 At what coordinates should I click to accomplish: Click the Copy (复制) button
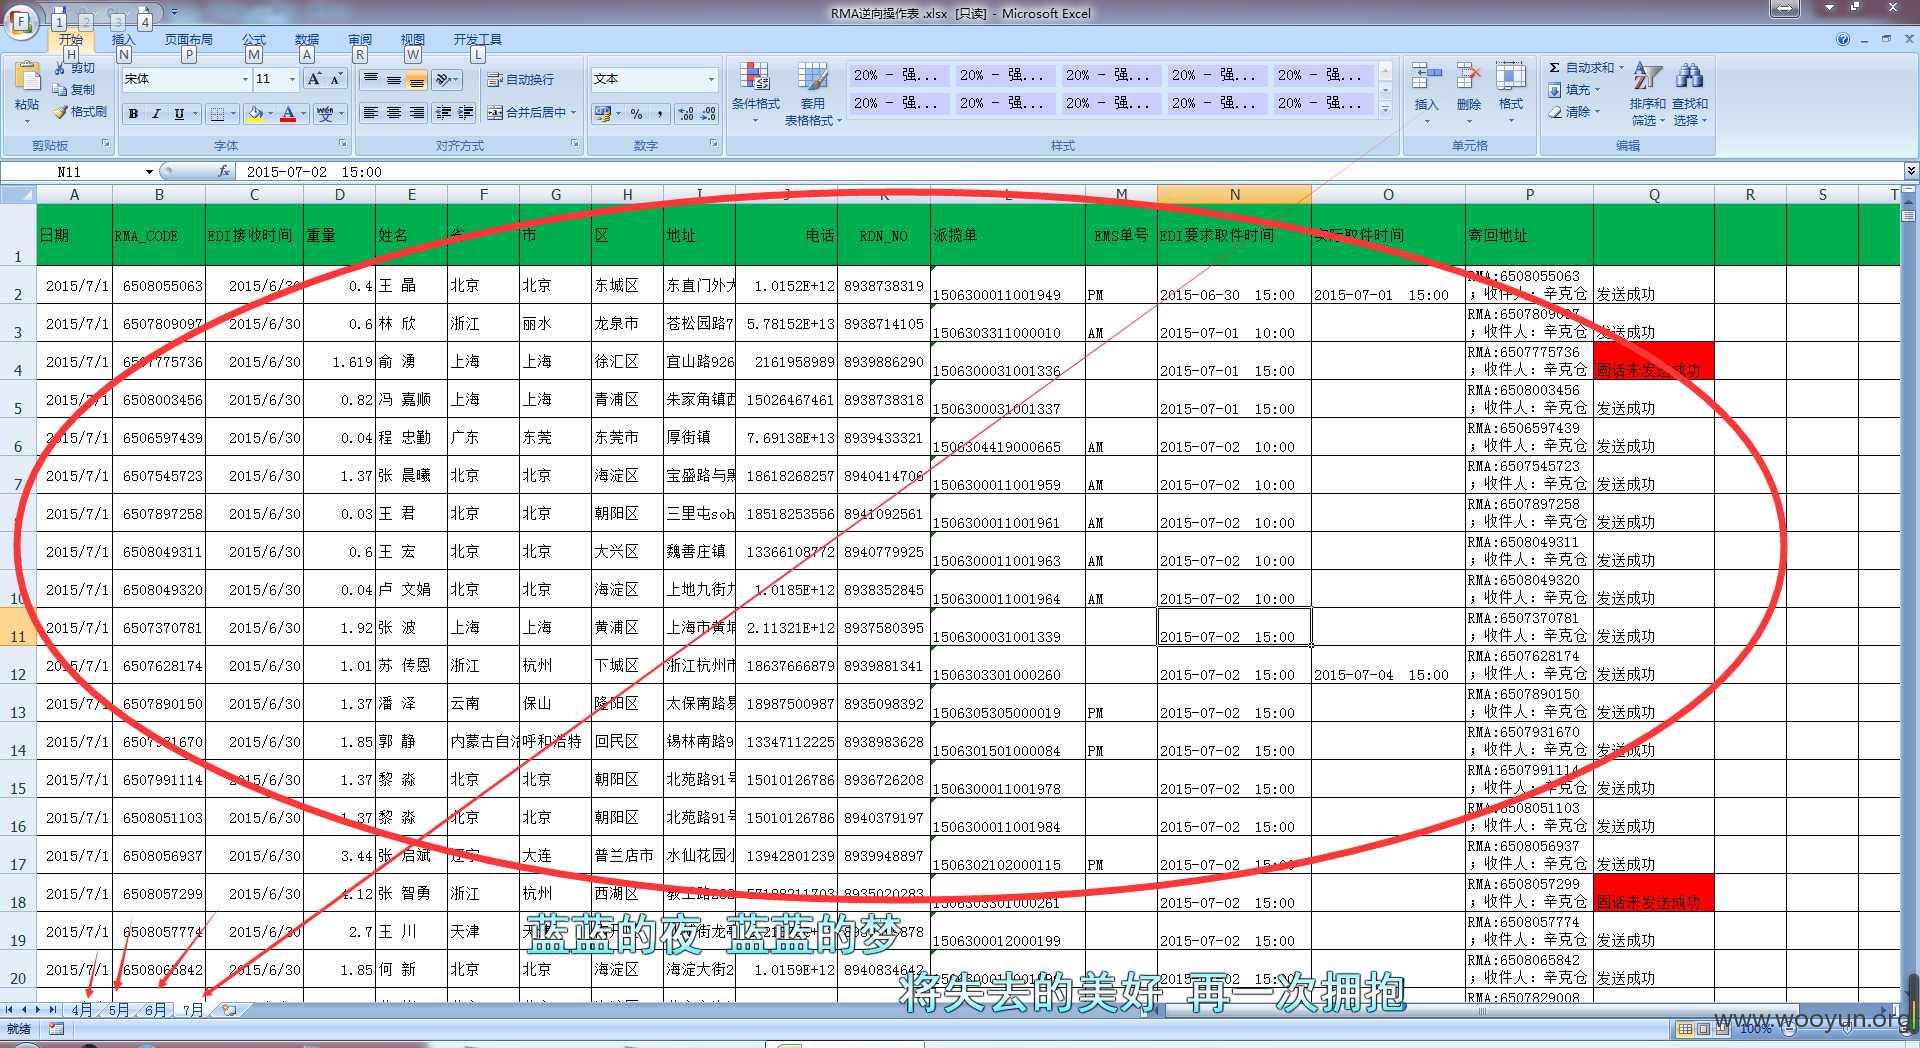pyautogui.click(x=76, y=90)
